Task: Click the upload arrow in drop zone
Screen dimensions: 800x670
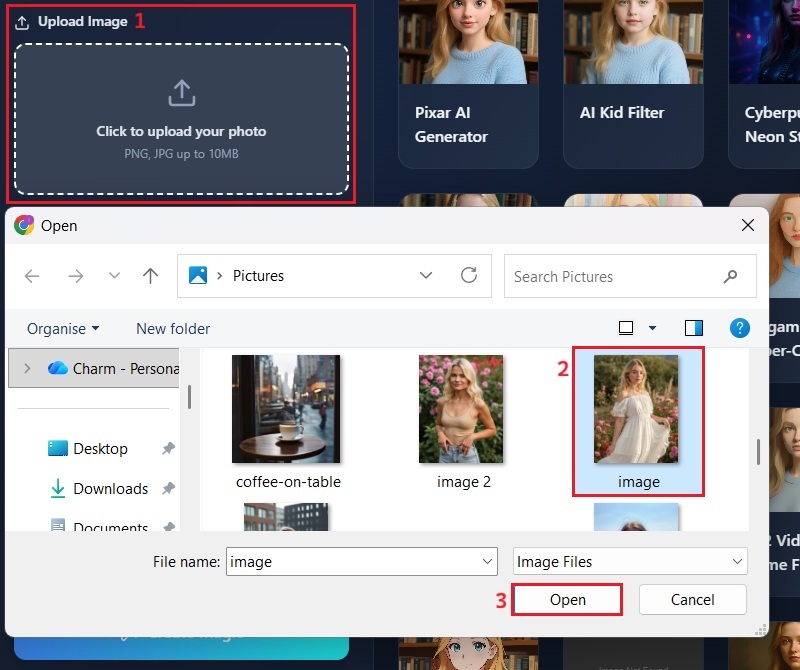Action: pos(181,94)
